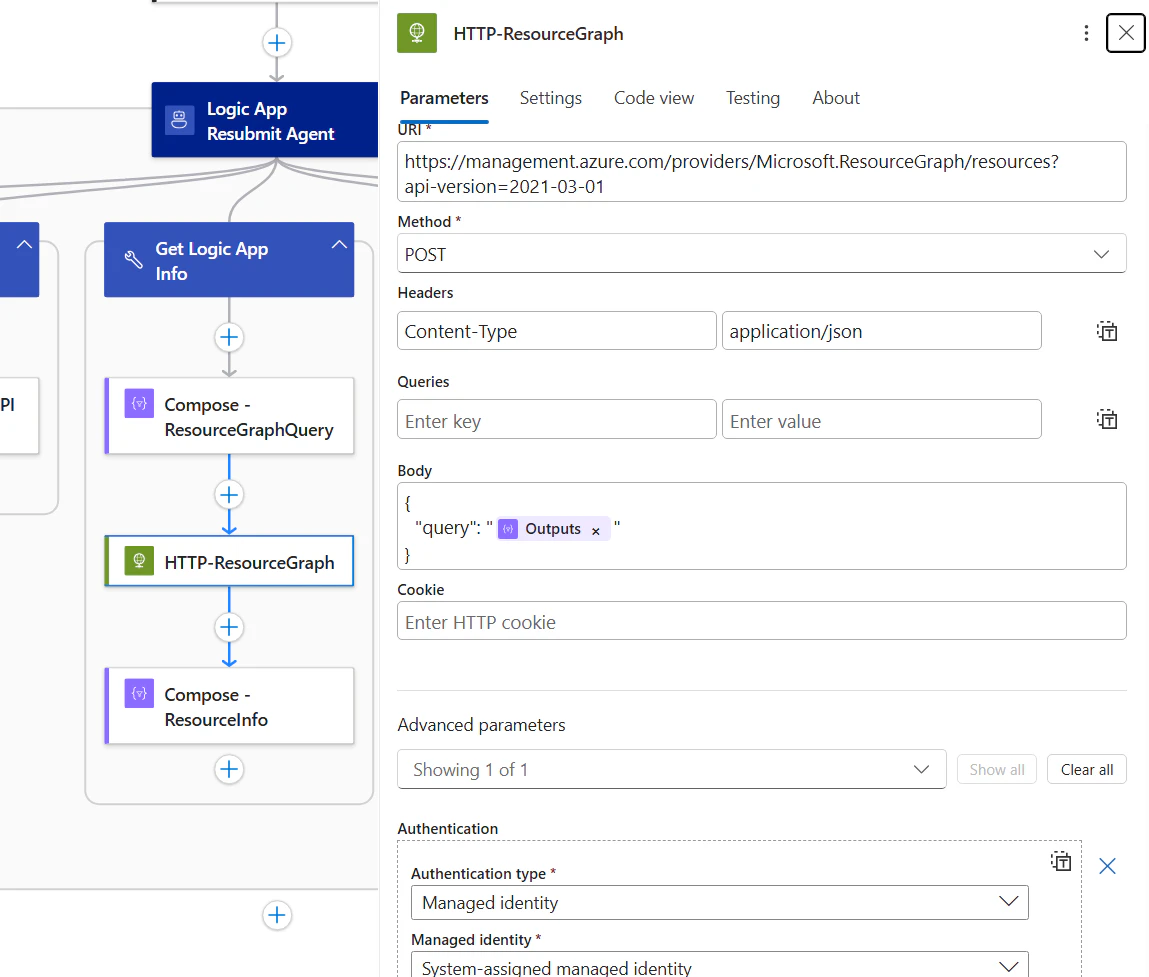This screenshot has width=1149, height=977.
Task: Add step above Logic App Resubmit Agent
Action: (276, 43)
